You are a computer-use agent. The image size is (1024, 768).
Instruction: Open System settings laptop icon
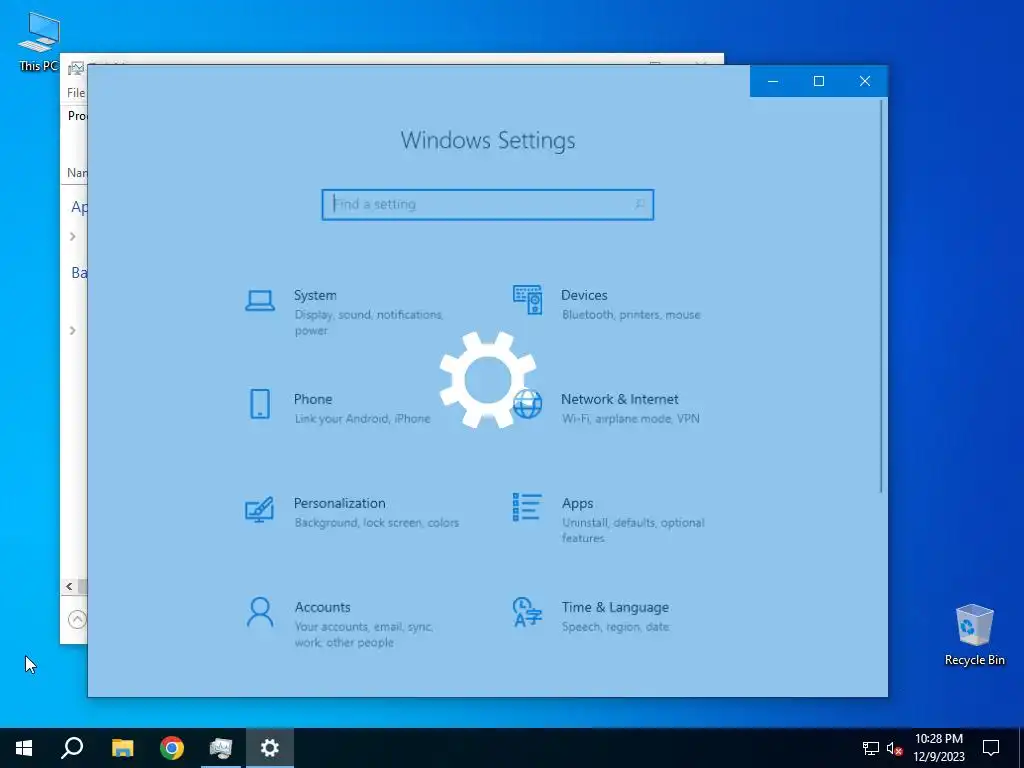click(260, 301)
